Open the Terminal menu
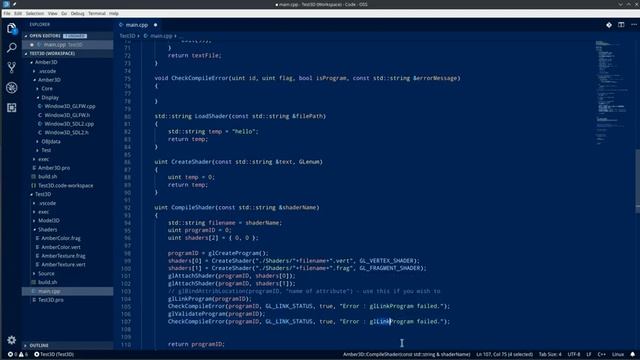Viewport: 640px width, 360px height. point(97,13)
